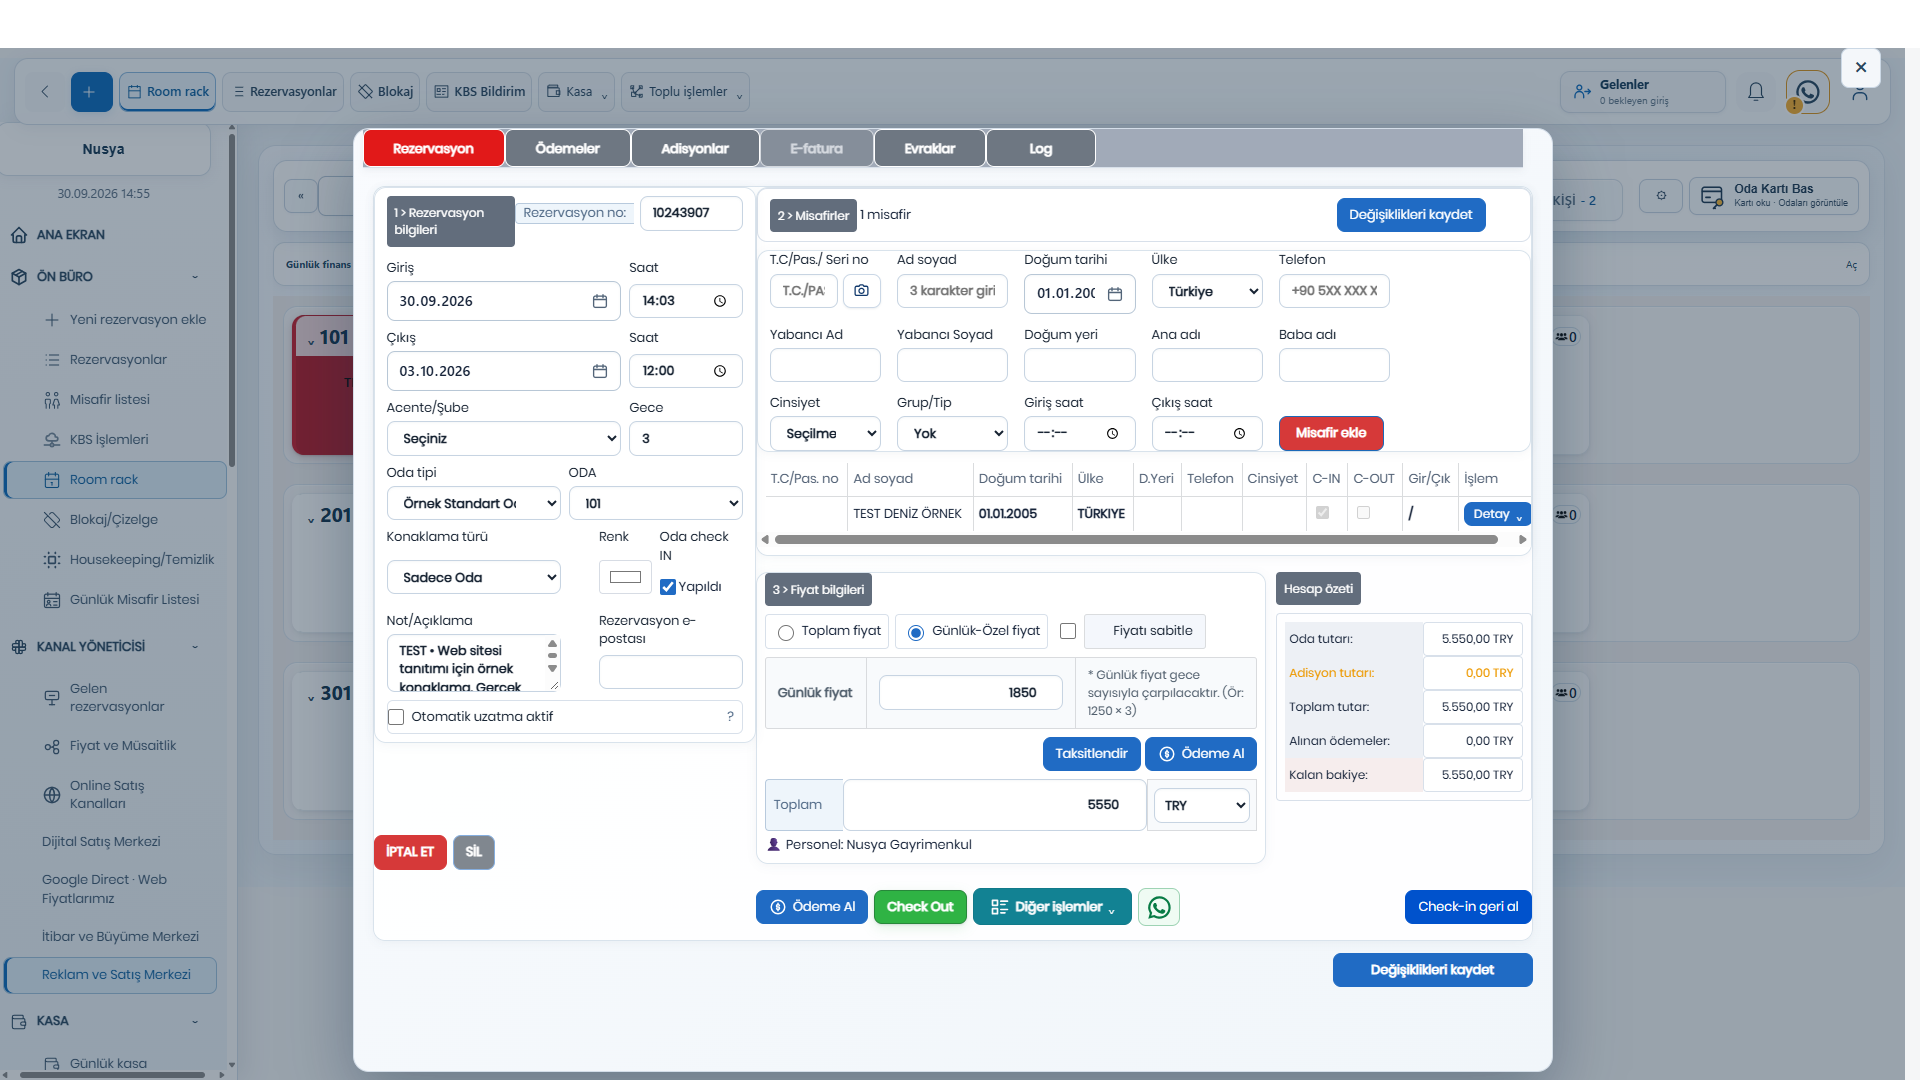1920x1080 pixels.
Task: Open the Acente/Şube Seçiniz dropdown
Action: pos(503,439)
